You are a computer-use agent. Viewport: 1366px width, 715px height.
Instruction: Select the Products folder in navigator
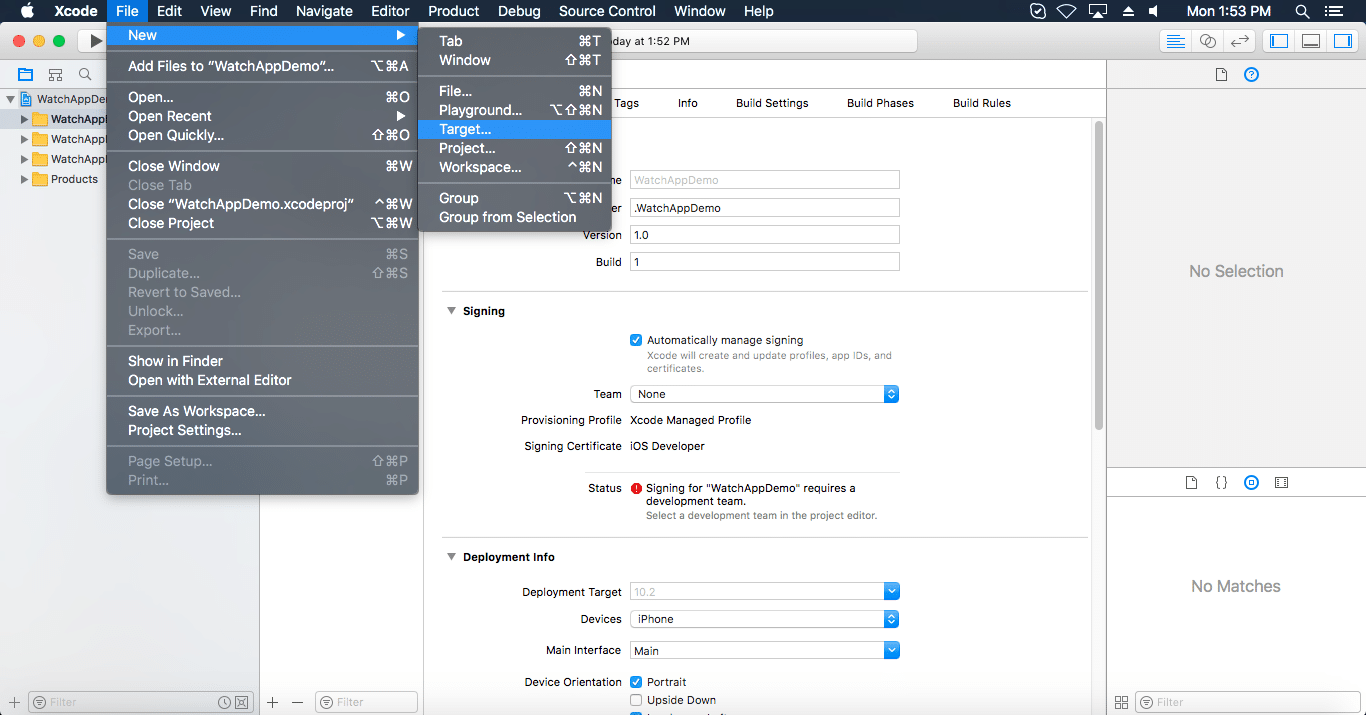[x=75, y=179]
